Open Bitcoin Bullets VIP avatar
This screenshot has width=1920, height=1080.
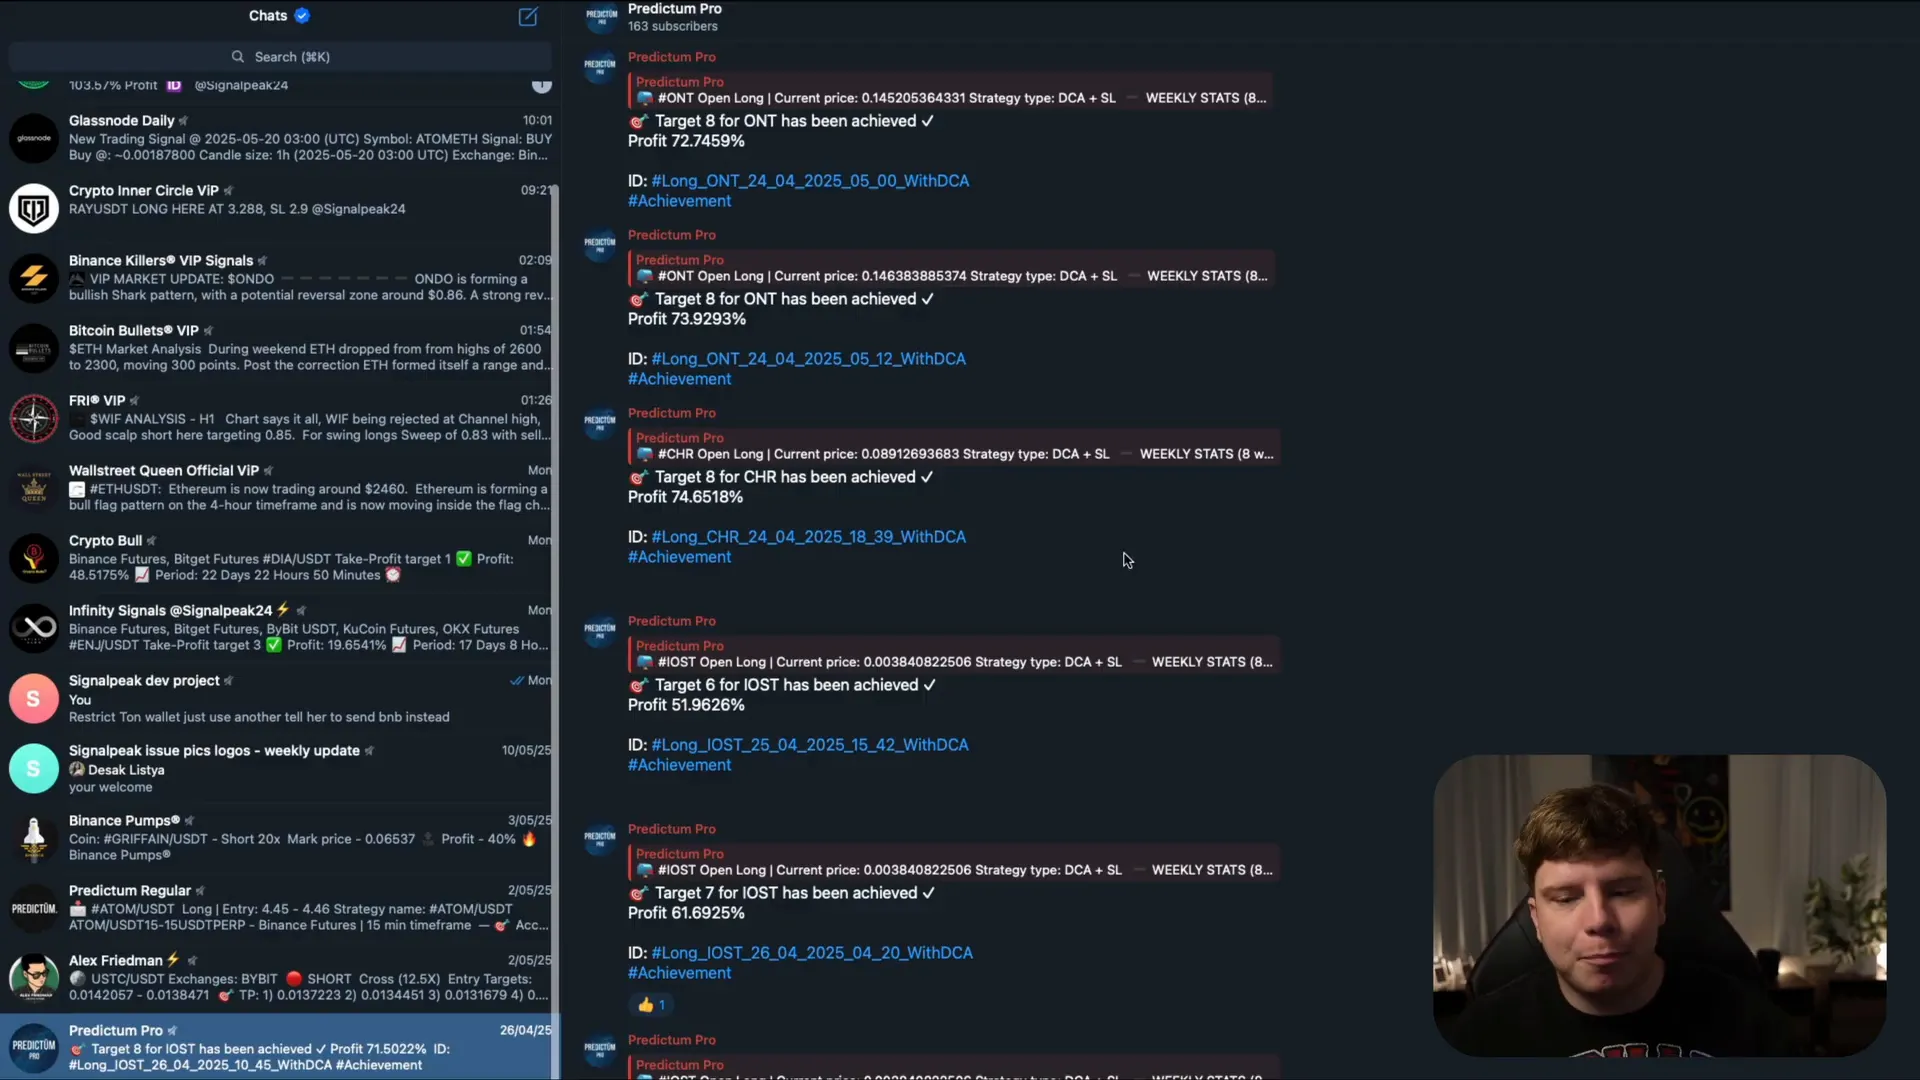(x=34, y=348)
